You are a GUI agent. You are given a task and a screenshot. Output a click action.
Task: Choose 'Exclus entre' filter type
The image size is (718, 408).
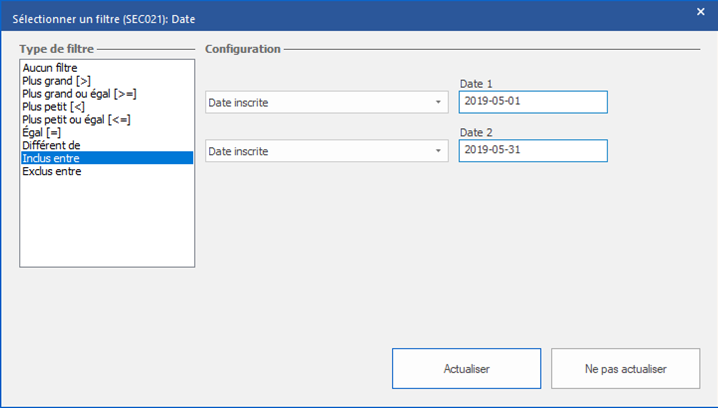point(52,171)
